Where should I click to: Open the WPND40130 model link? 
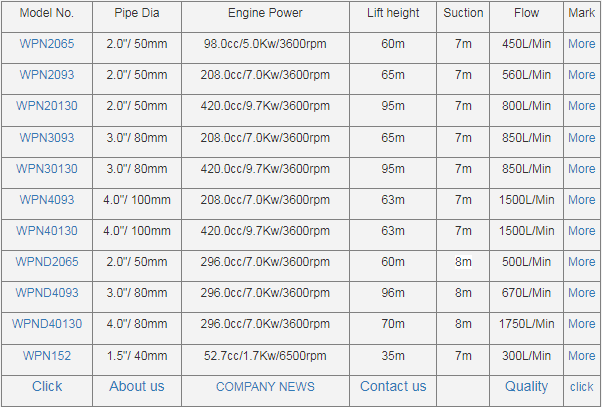[x=47, y=324]
